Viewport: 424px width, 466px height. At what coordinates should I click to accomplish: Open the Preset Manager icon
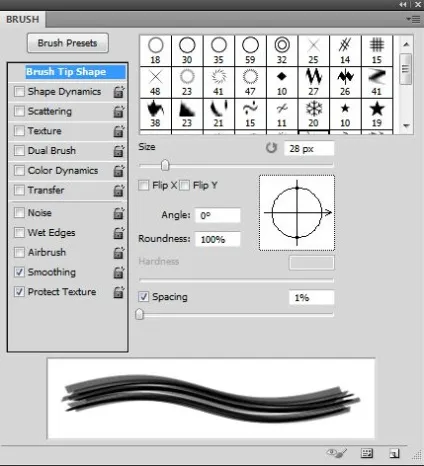tap(367, 453)
